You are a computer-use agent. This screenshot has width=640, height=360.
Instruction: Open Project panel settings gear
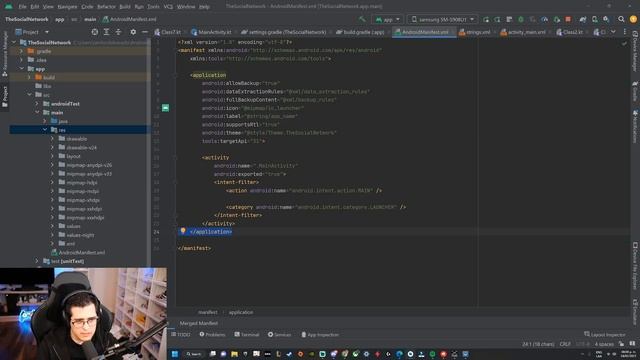point(133,32)
